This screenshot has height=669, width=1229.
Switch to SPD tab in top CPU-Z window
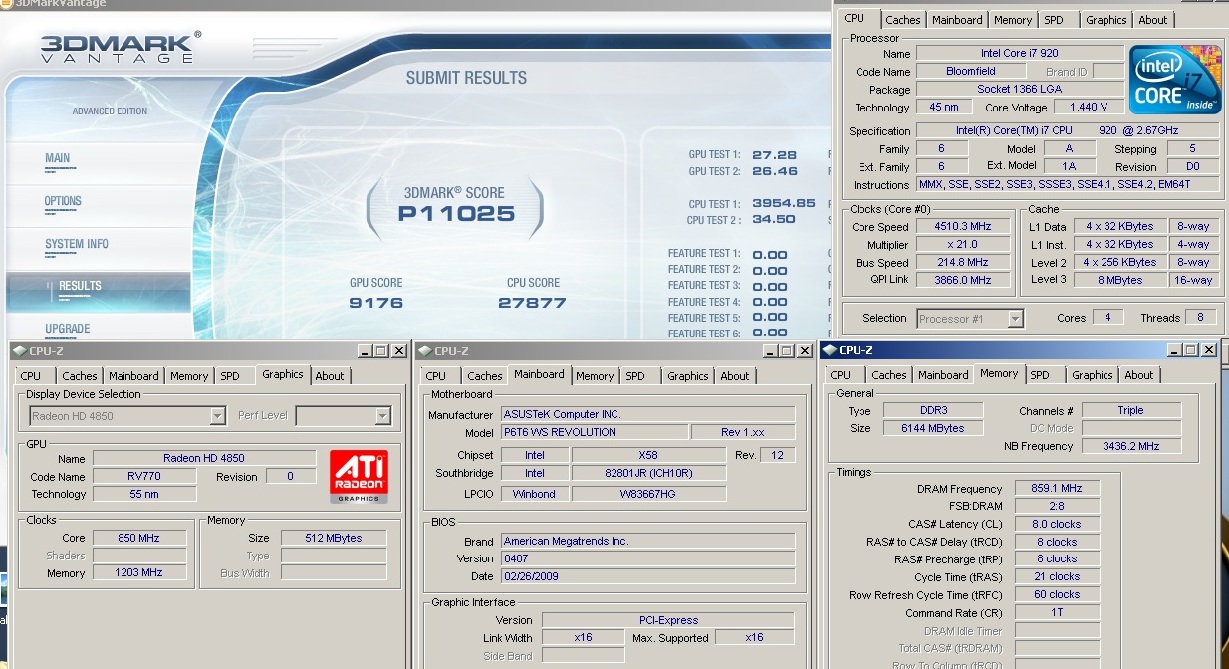point(1054,20)
